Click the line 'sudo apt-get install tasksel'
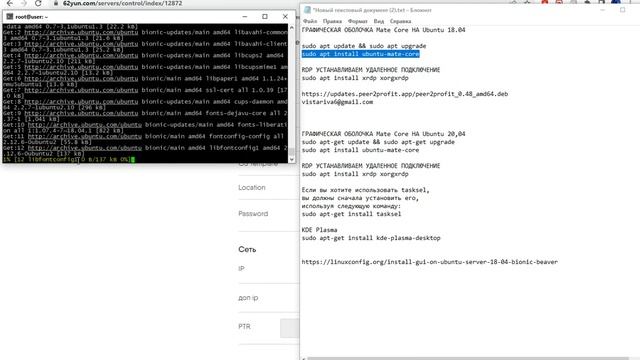640x360 pixels. tap(351, 214)
